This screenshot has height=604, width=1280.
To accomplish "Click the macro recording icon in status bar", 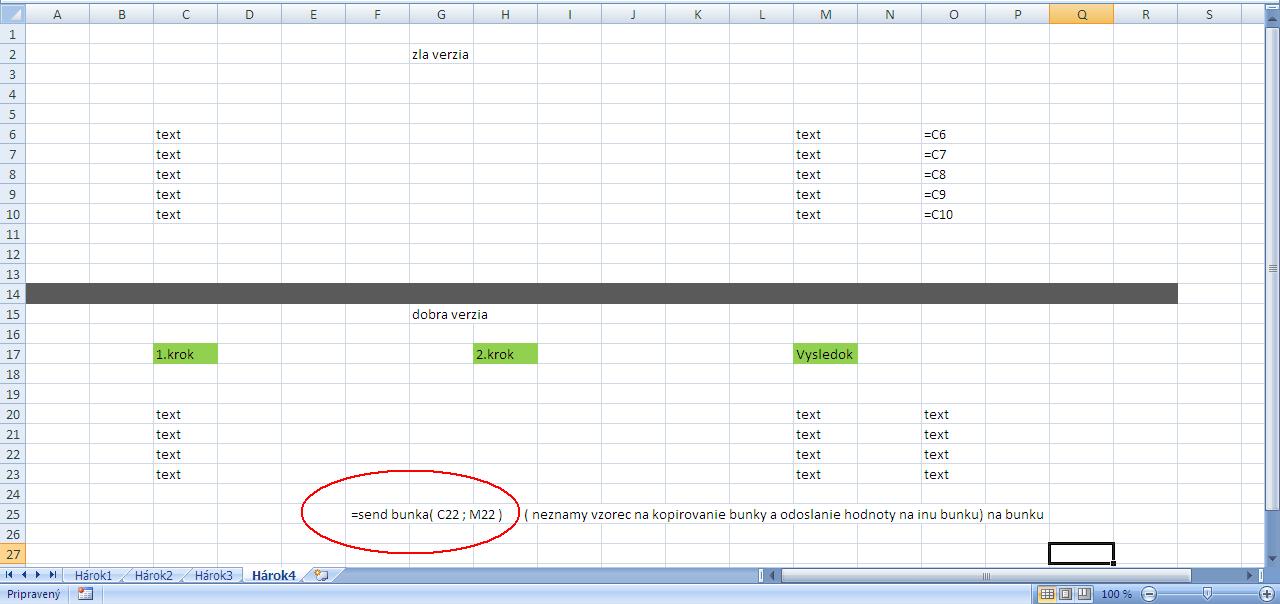I will (85, 594).
